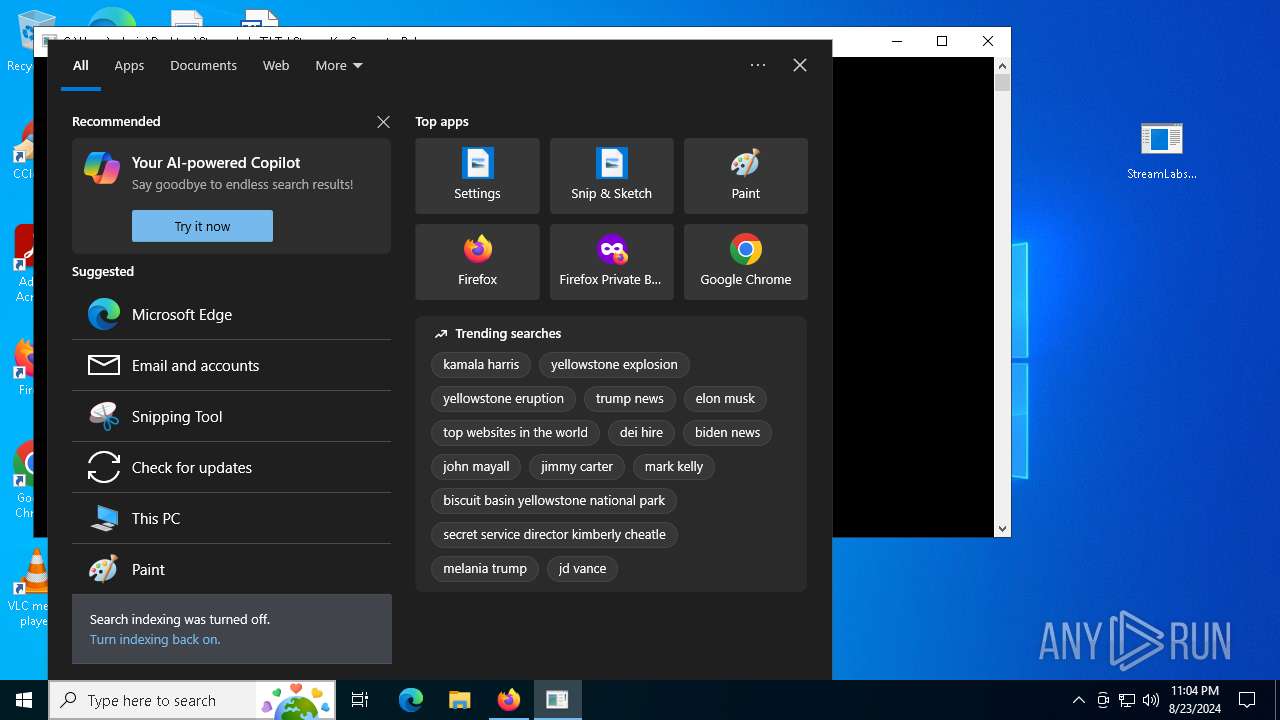Select jd vance trending chip
Screen dimensions: 1280x720
[x=582, y=569]
